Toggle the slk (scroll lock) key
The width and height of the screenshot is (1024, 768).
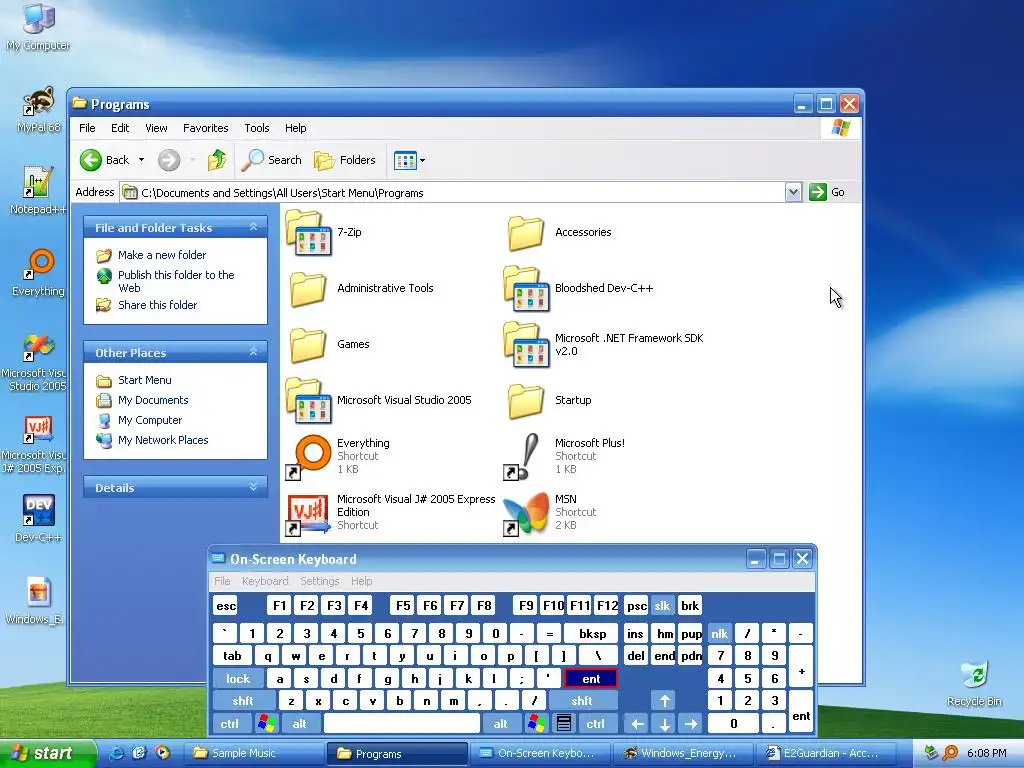[662, 605]
